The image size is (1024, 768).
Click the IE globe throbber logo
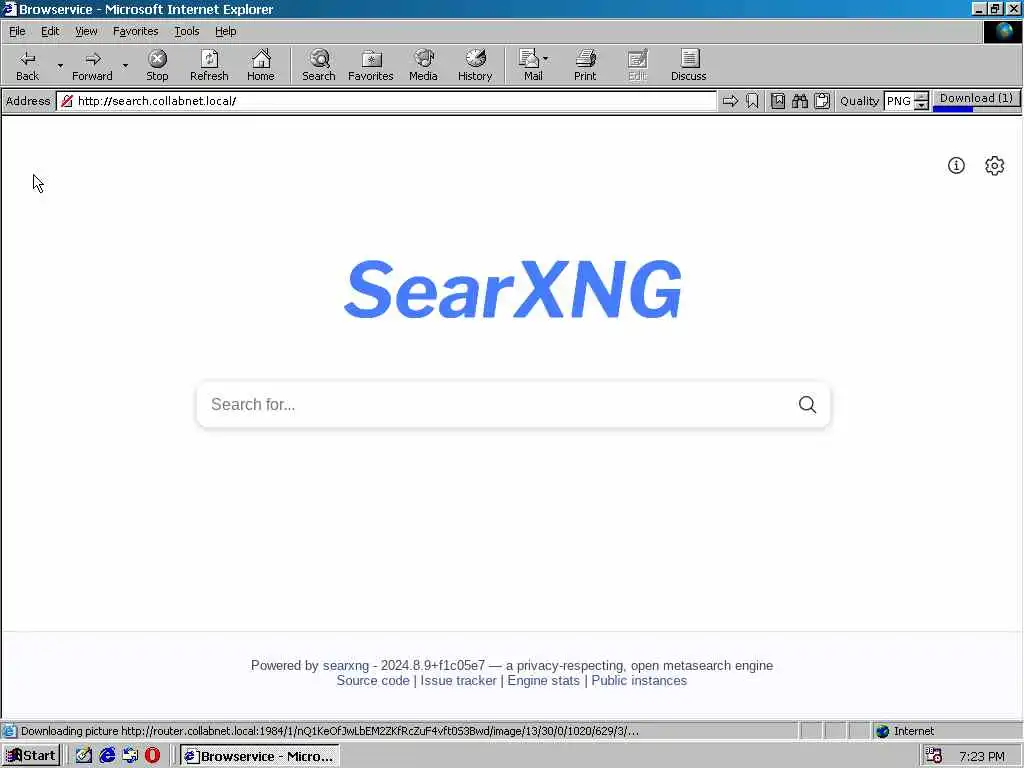coord(1002,31)
